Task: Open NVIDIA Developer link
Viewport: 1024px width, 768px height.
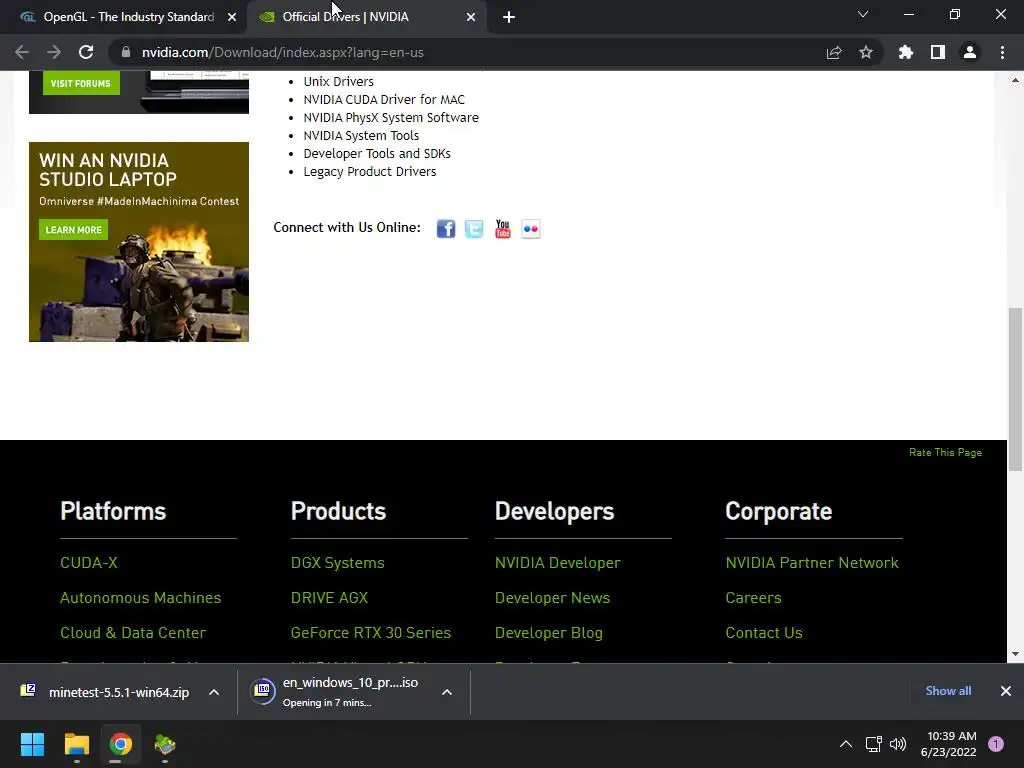Action: pyautogui.click(x=558, y=563)
